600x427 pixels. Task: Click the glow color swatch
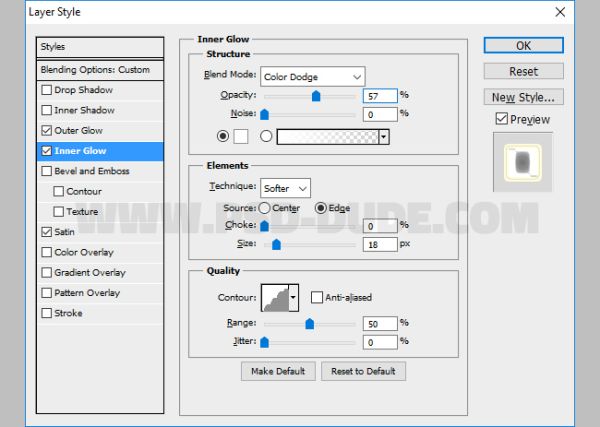click(241, 136)
